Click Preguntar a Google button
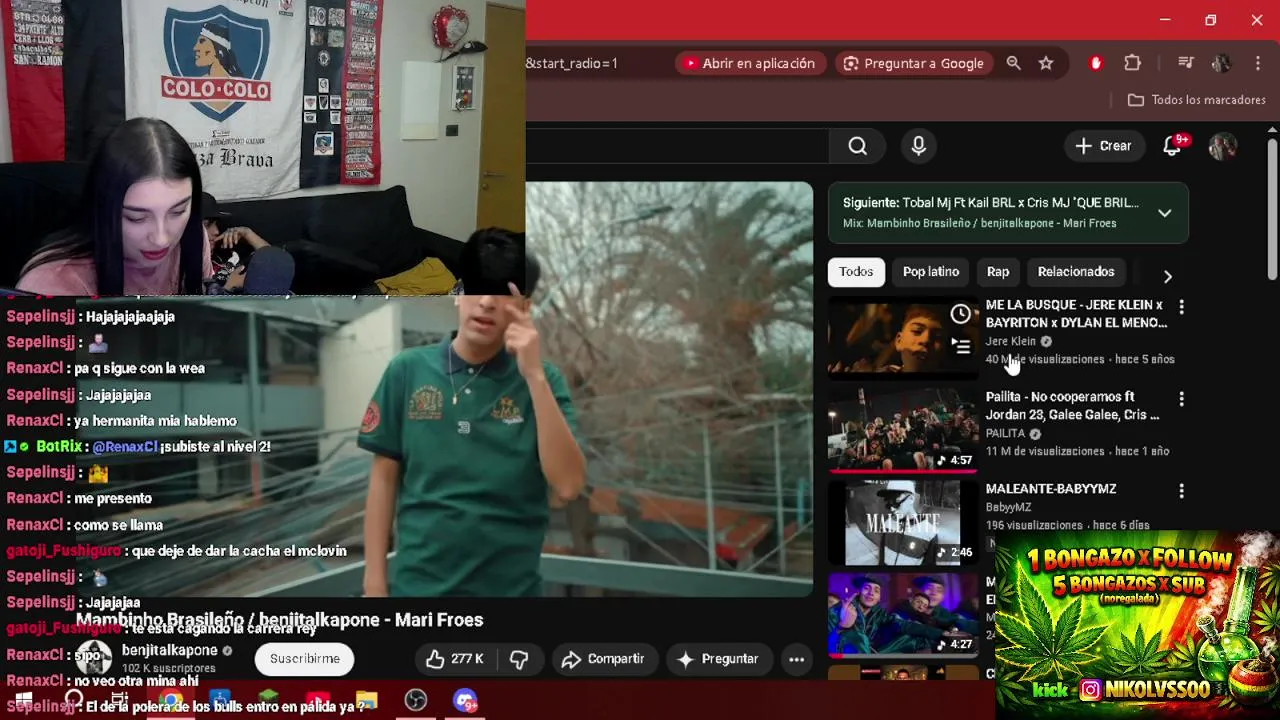The image size is (1280, 720). tap(914, 63)
